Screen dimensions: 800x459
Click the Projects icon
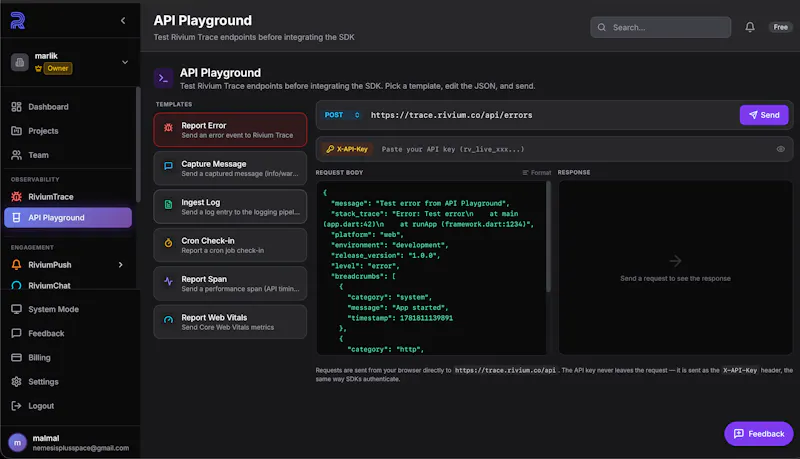pos(16,131)
